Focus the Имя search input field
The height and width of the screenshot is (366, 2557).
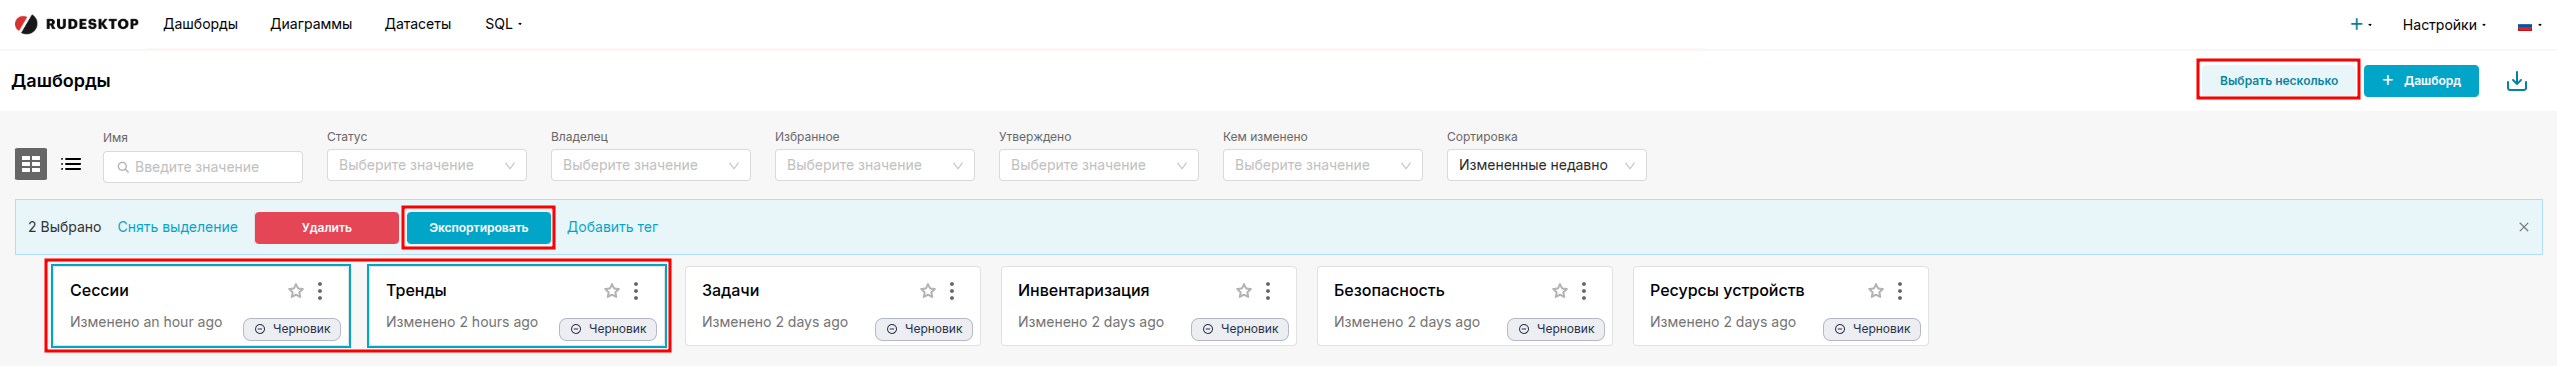click(203, 167)
